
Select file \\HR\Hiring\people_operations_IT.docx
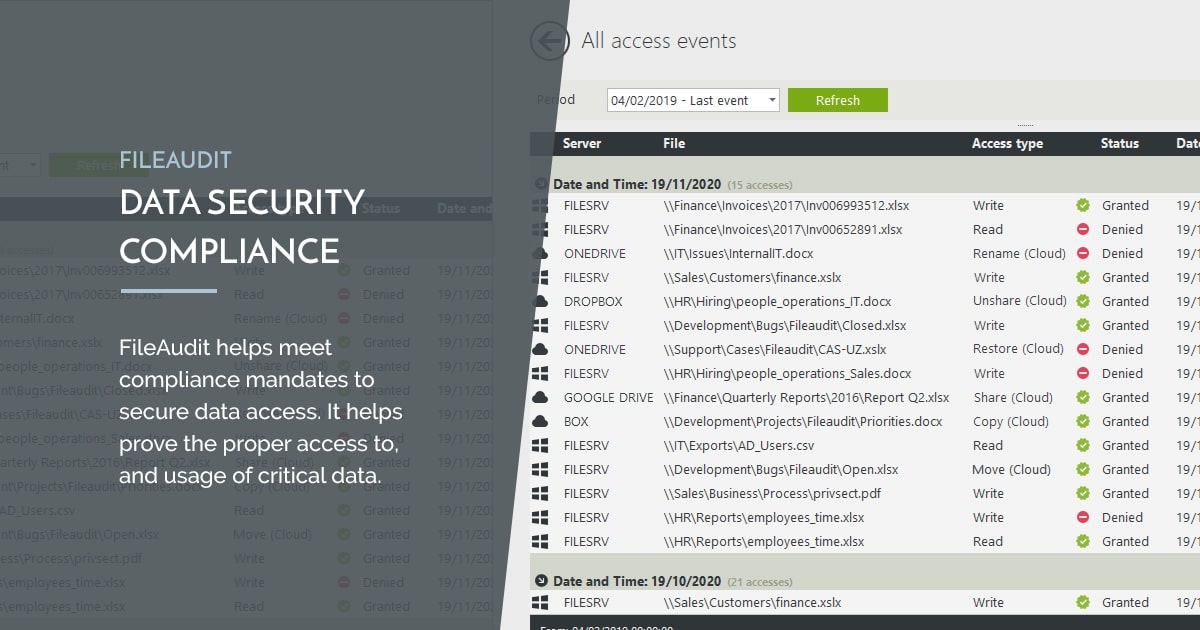pyautogui.click(x=777, y=302)
